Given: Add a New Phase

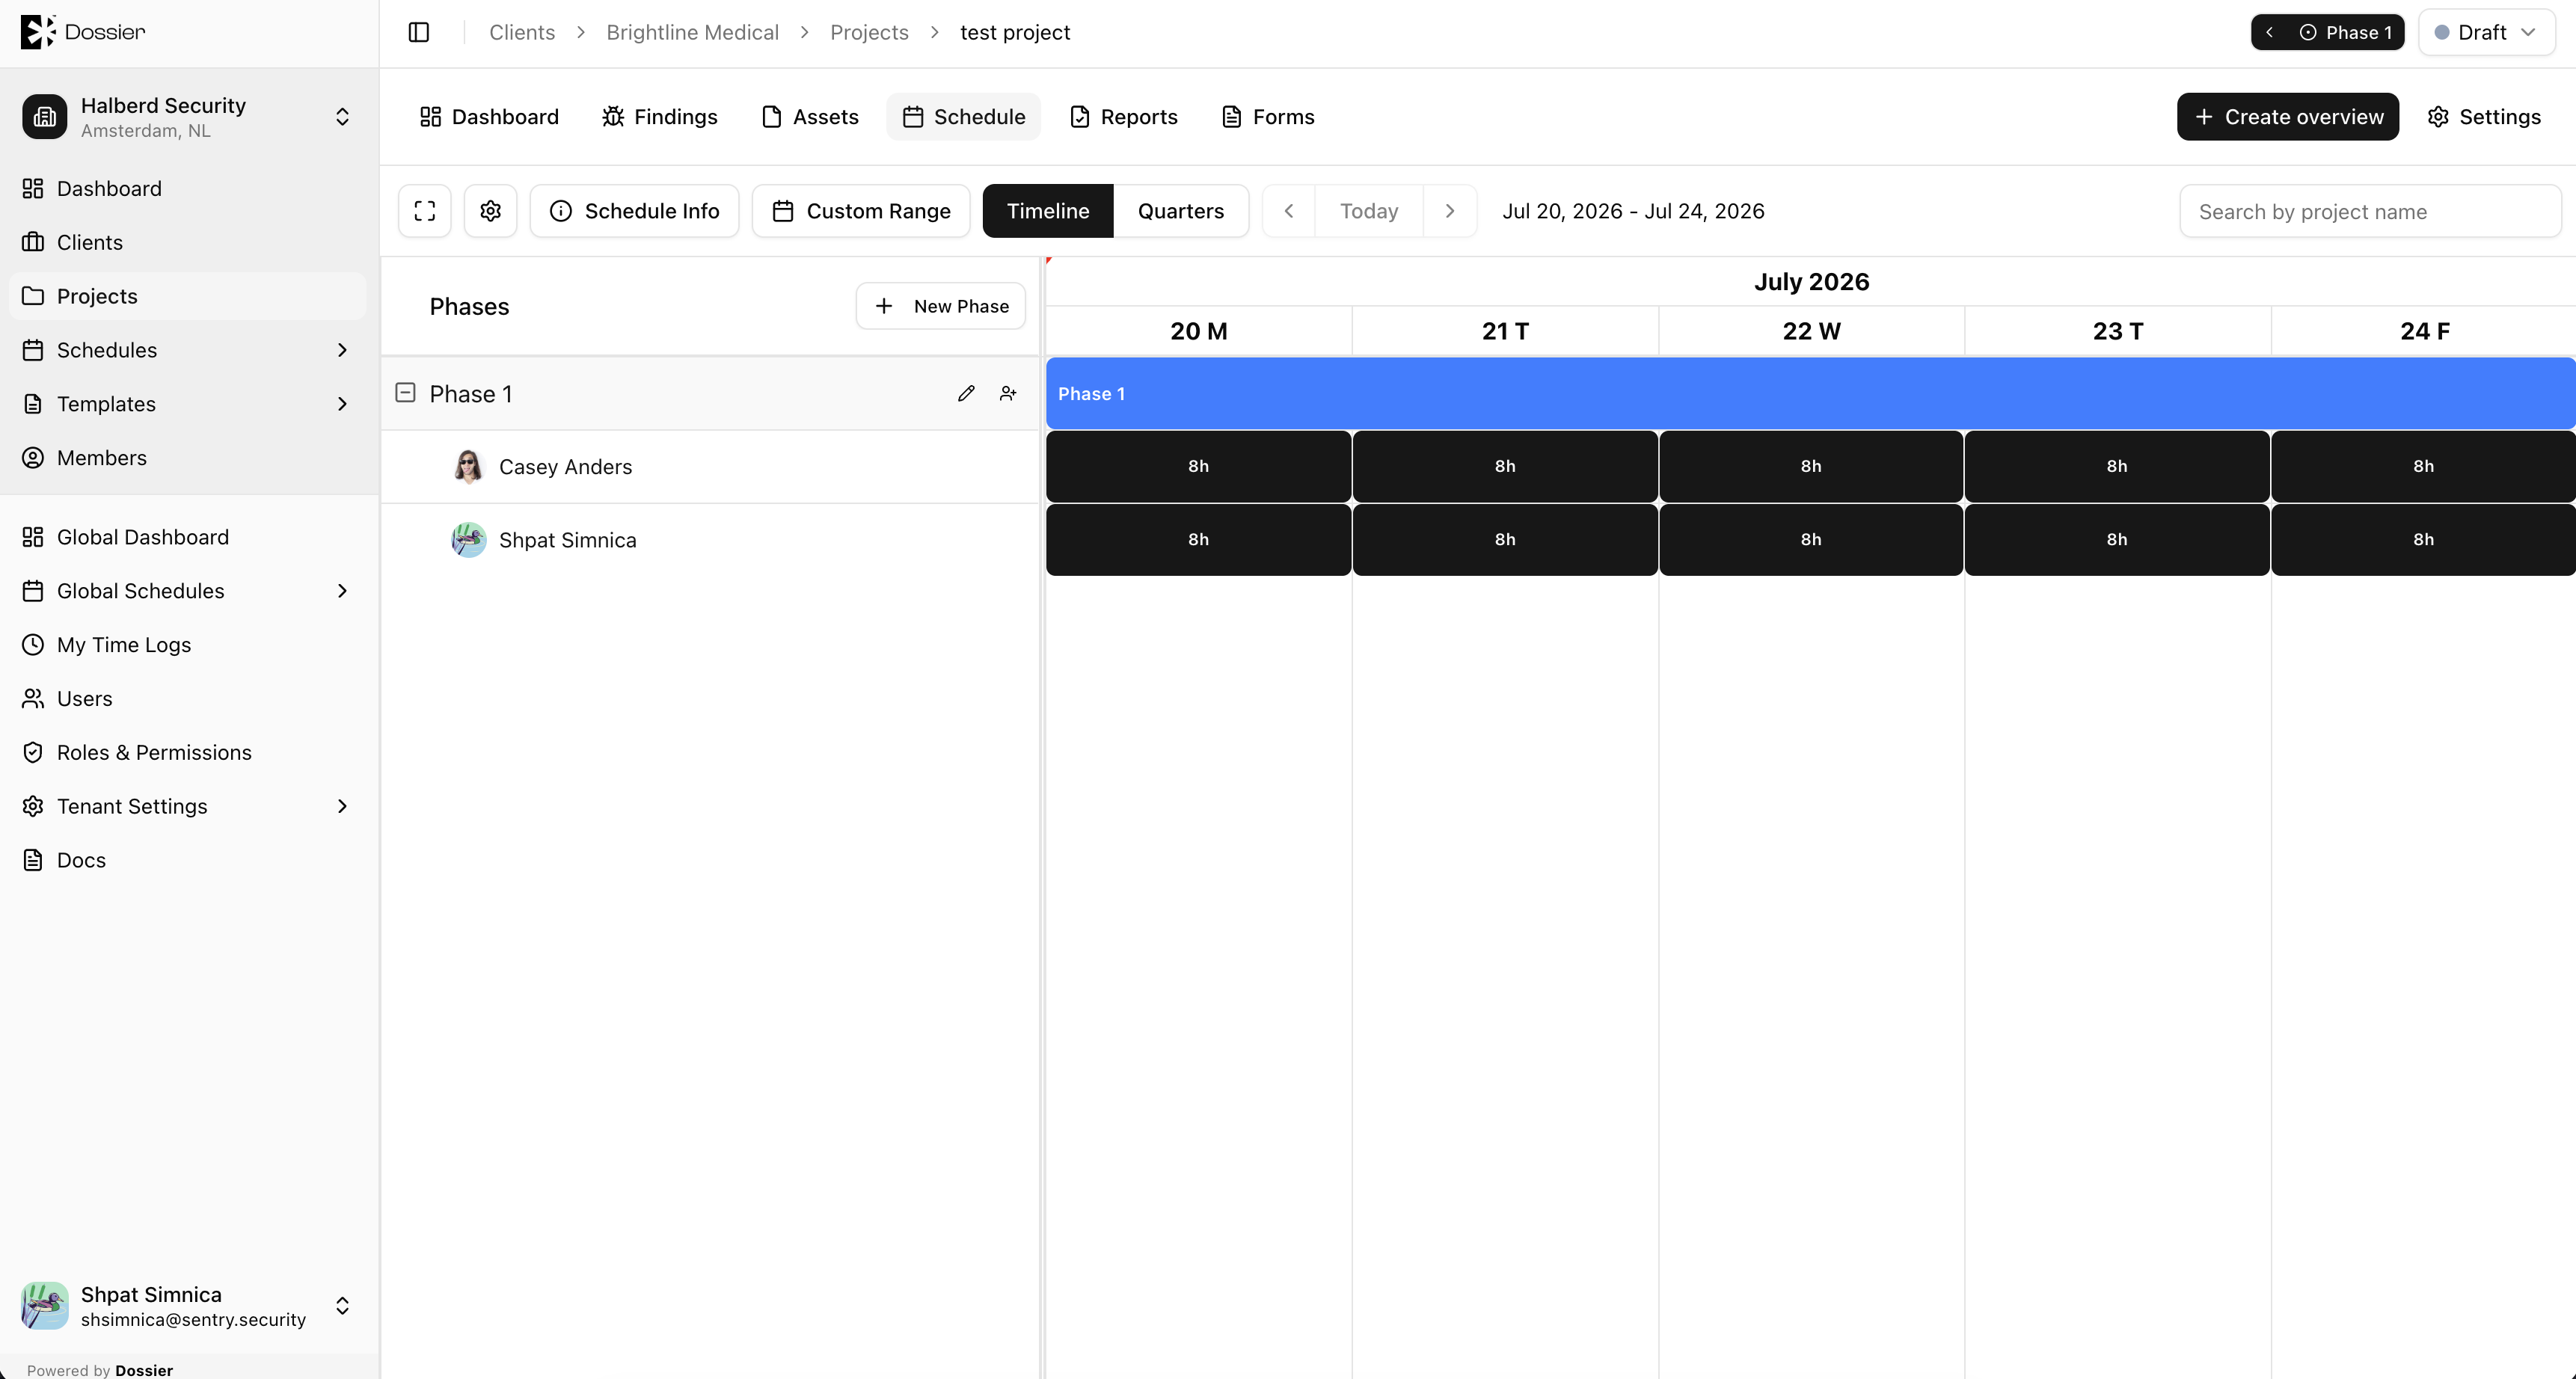Looking at the screenshot, I should 941,306.
